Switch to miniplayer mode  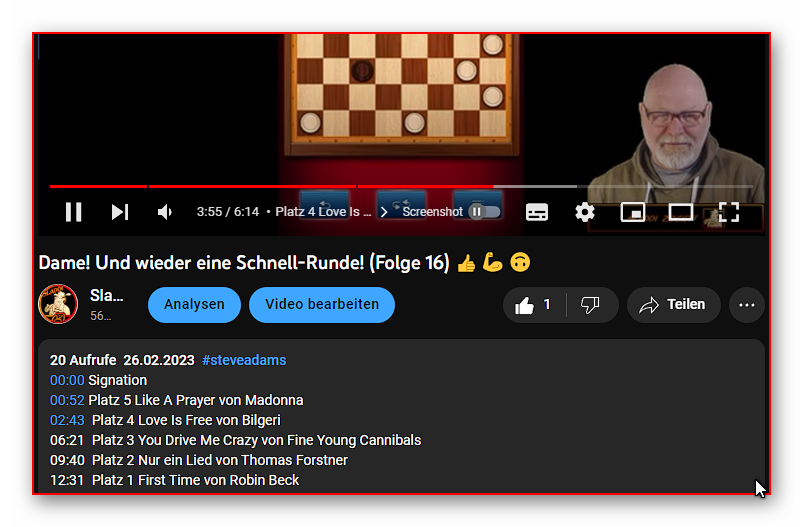point(632,212)
